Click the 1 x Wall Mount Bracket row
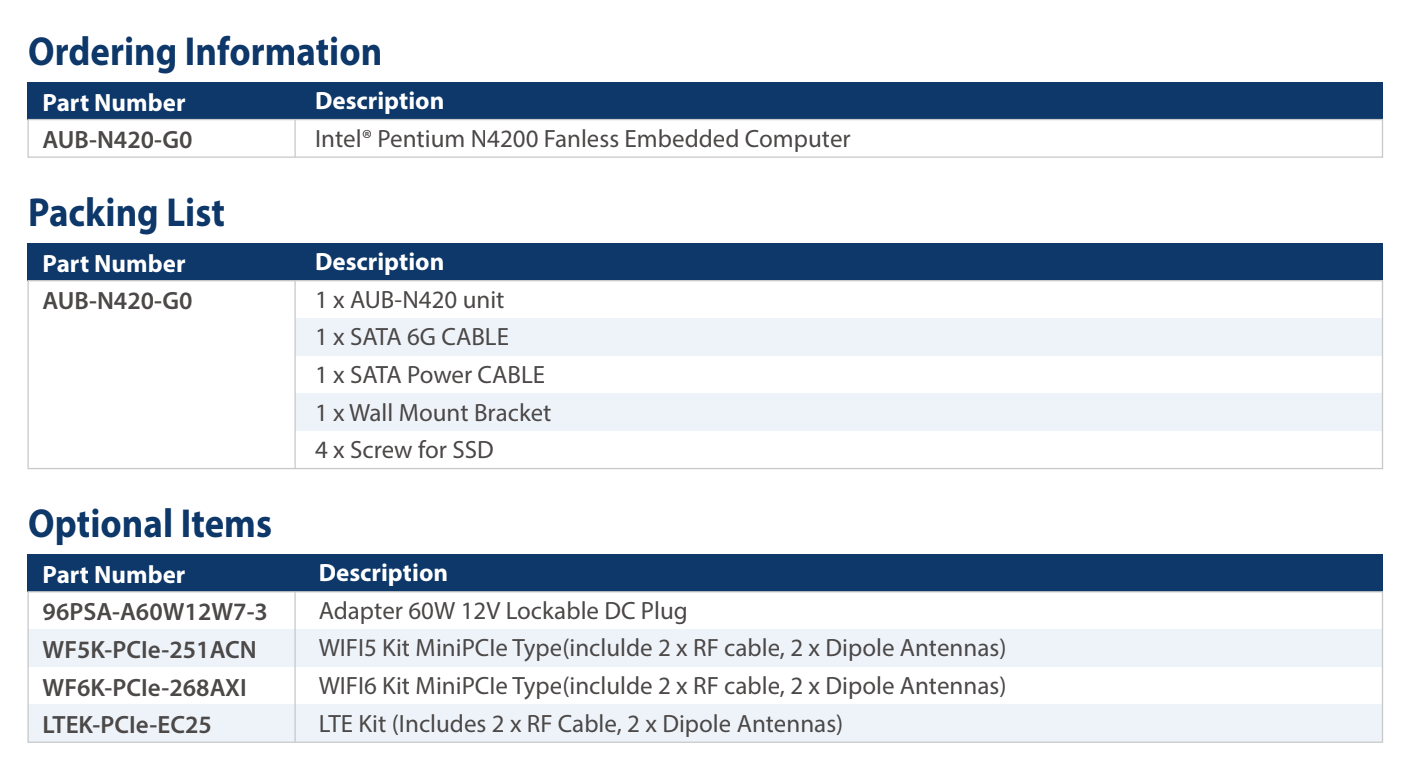 (x=433, y=412)
